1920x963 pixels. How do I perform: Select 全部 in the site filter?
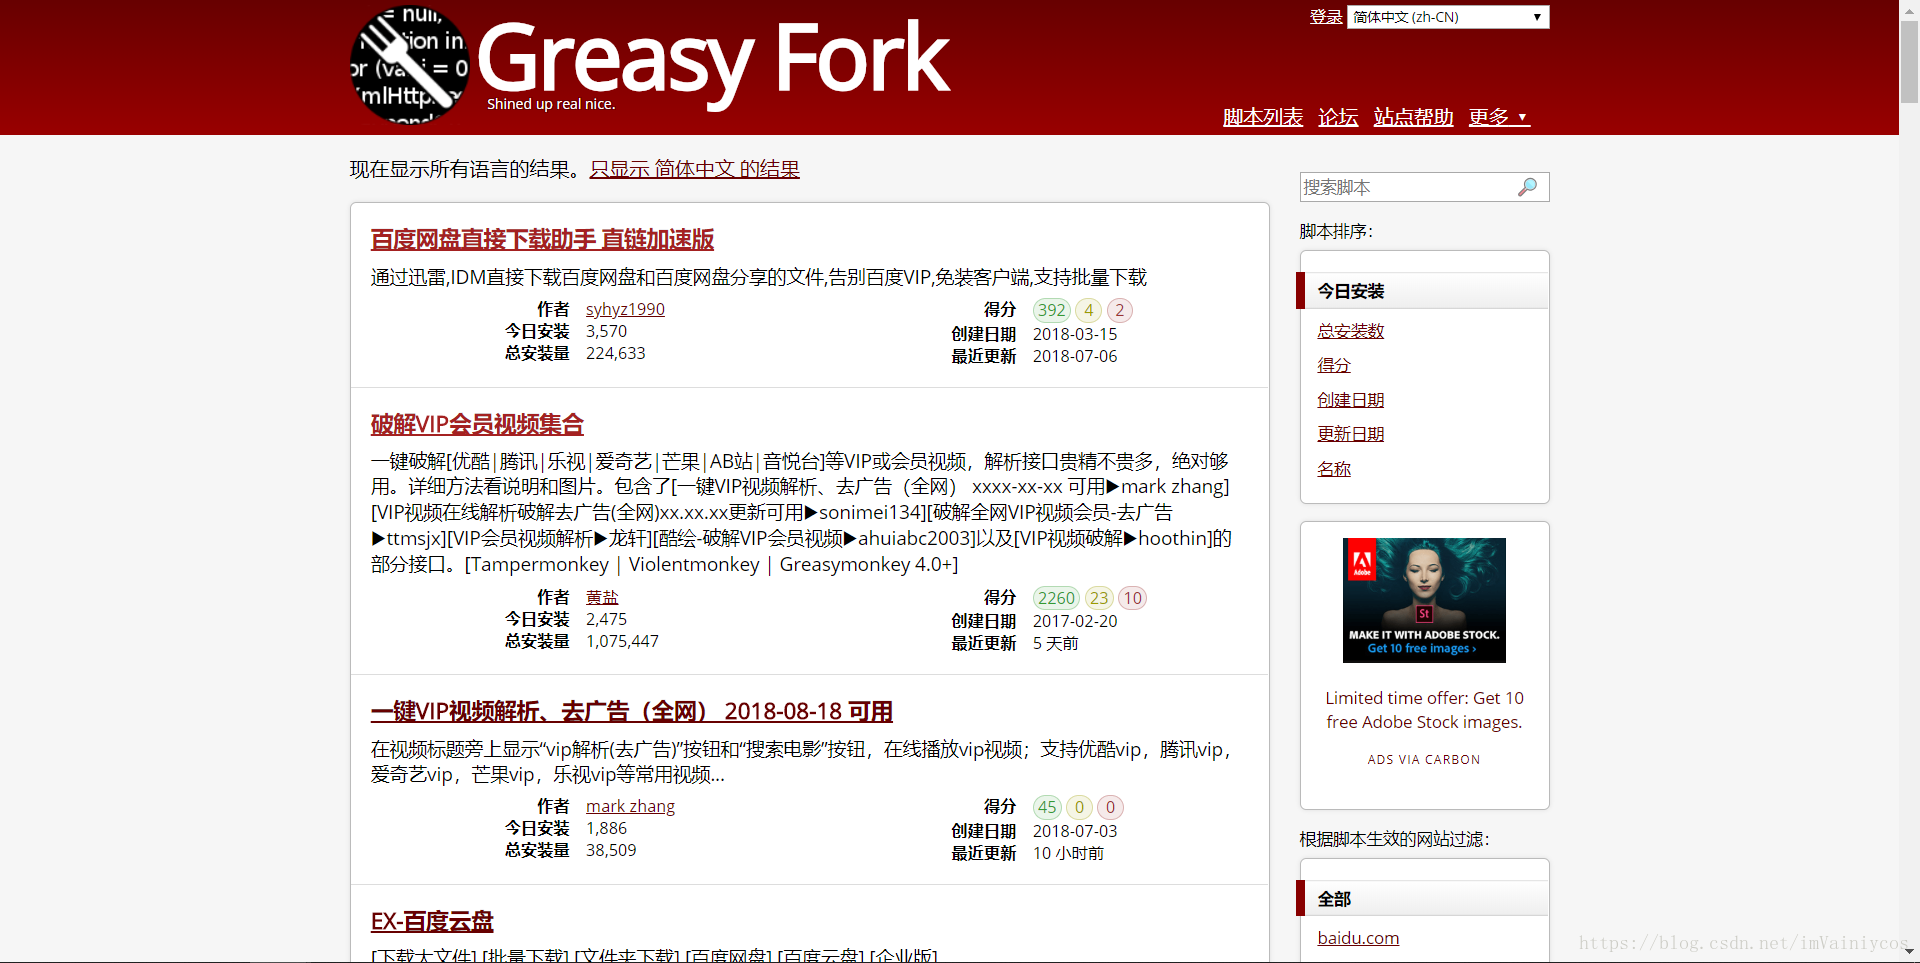click(x=1424, y=899)
